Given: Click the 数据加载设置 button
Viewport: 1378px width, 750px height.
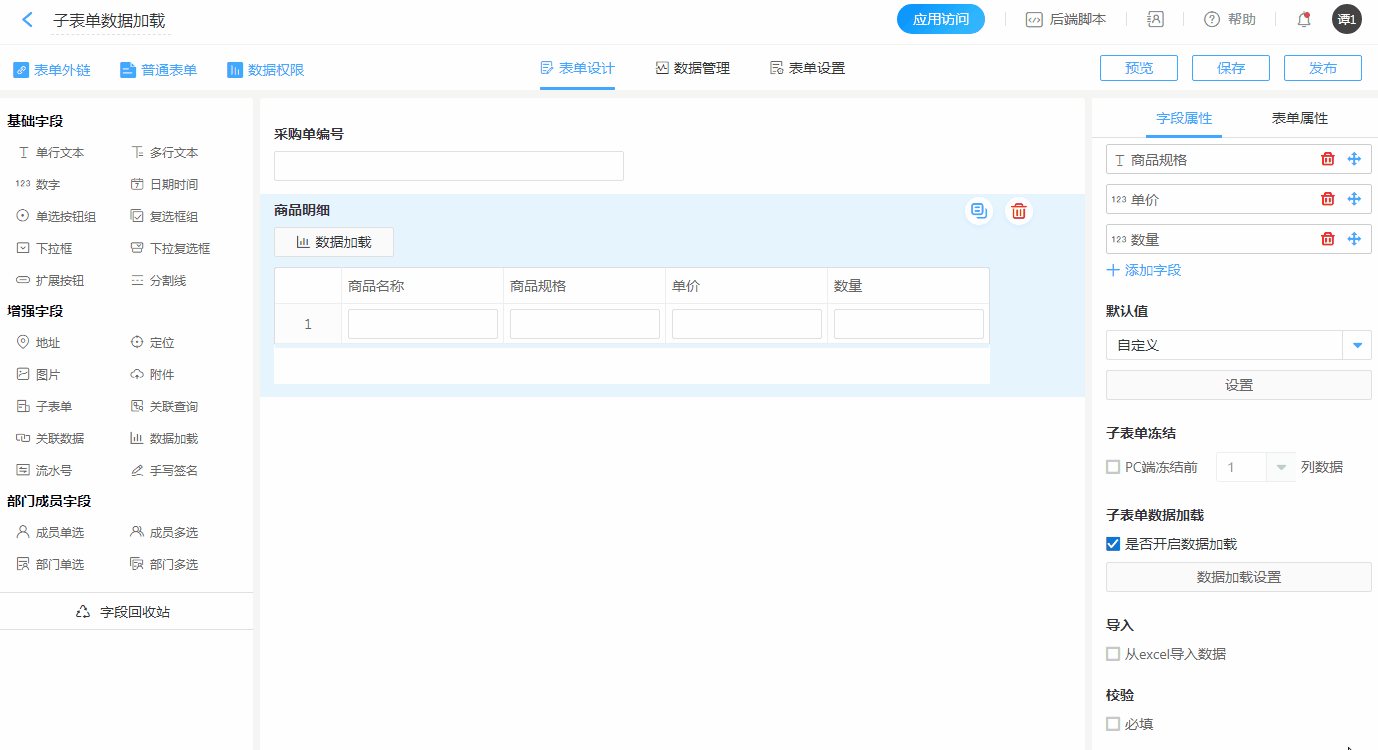Looking at the screenshot, I should pos(1238,577).
